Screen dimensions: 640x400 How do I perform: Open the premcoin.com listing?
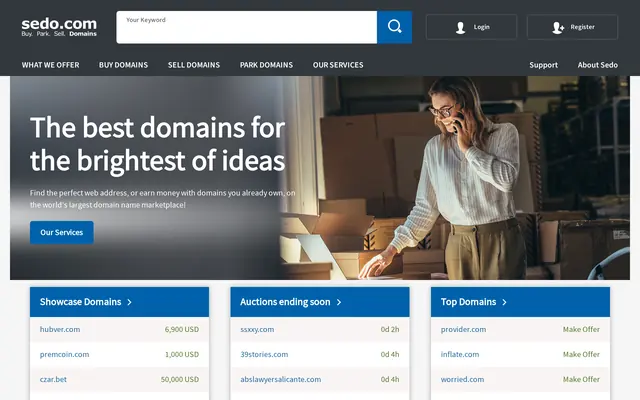pyautogui.click(x=64, y=354)
